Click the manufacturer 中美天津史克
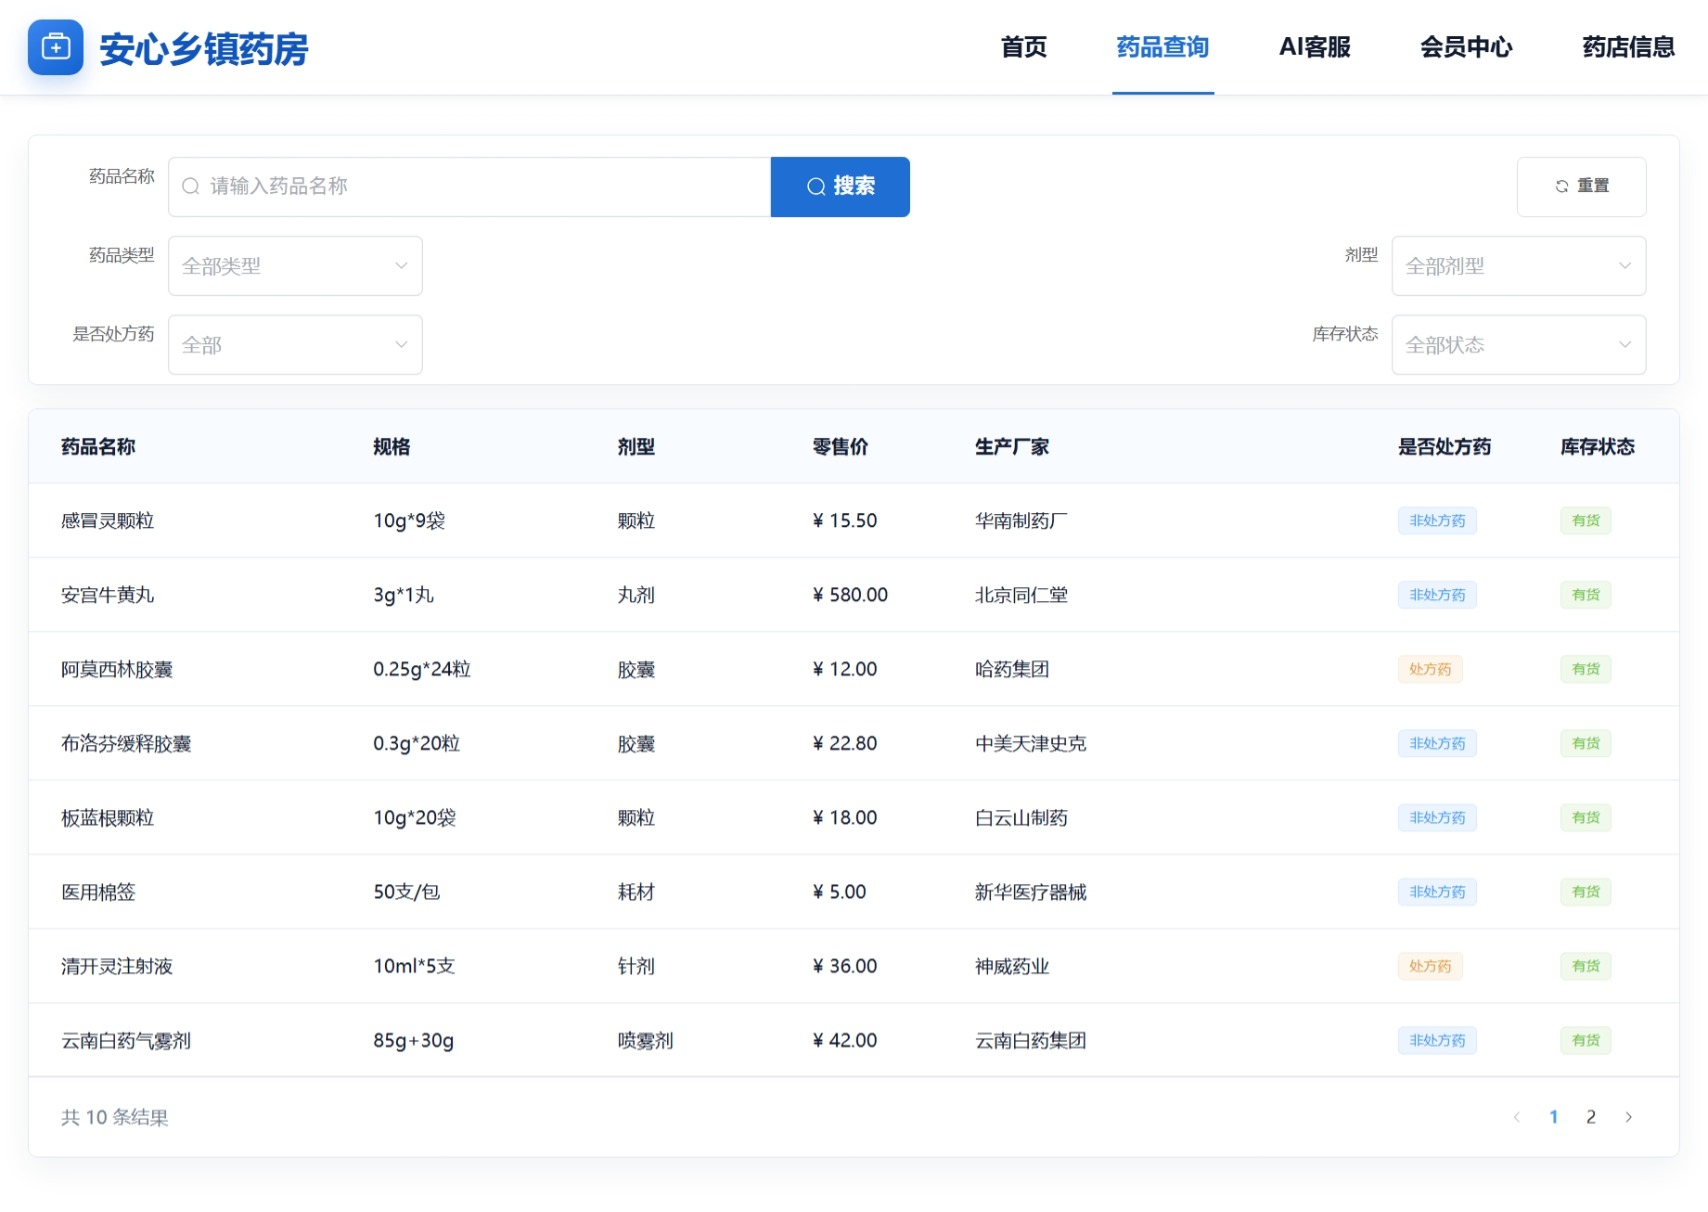The image size is (1708, 1212). click(1030, 744)
